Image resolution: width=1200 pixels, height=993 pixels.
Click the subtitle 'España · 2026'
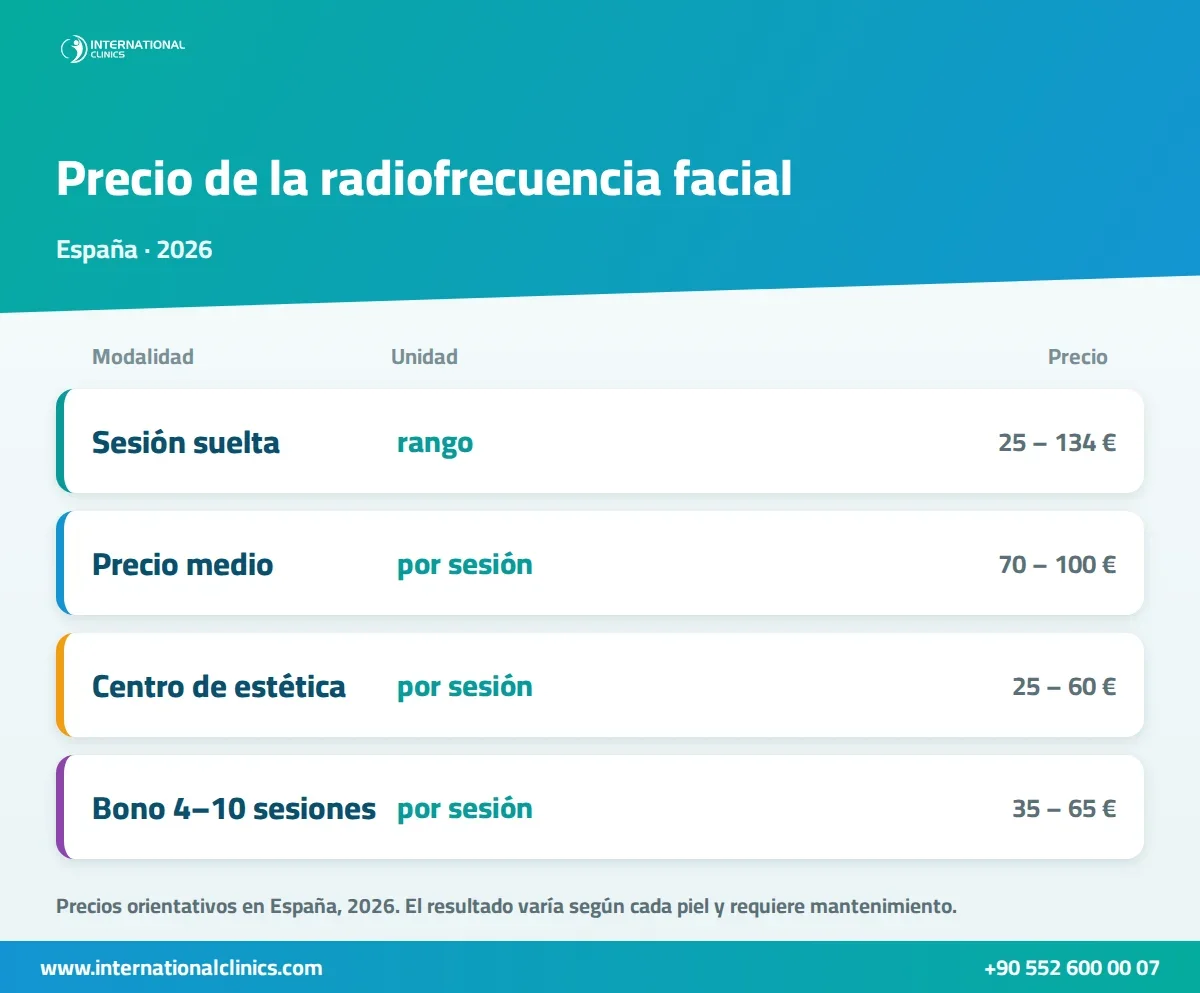pos(134,249)
